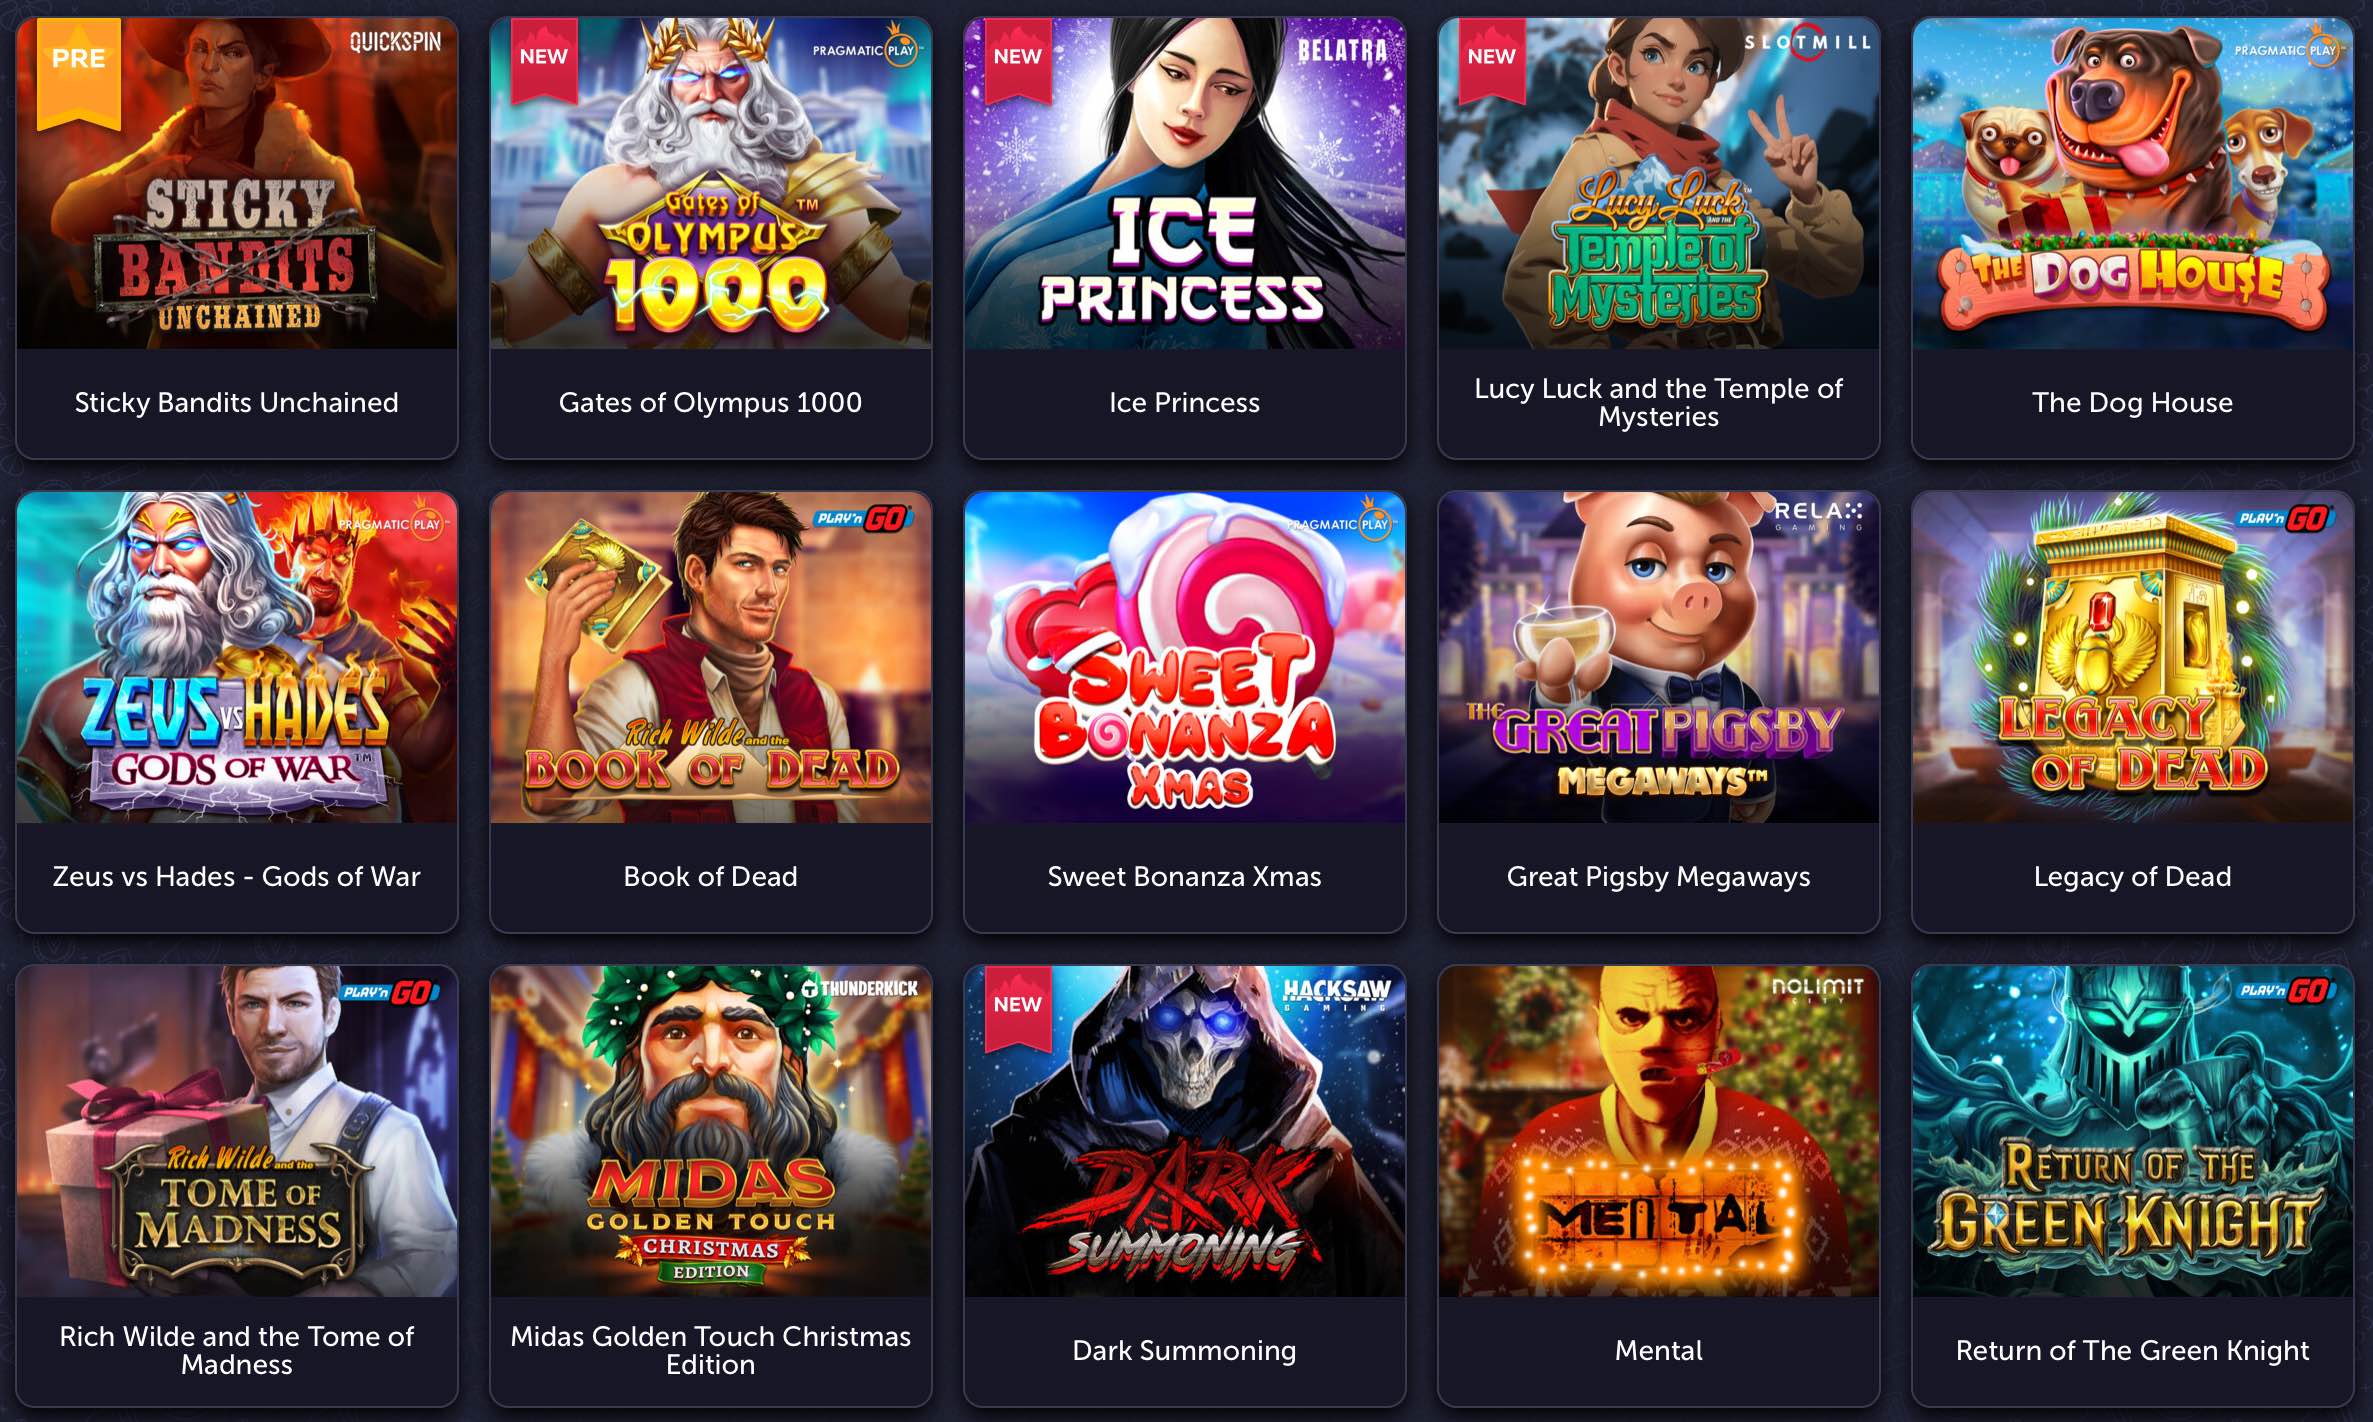Launch the Zeus vs Hades game thumbnail
This screenshot has width=2373, height=1422.
click(x=237, y=657)
